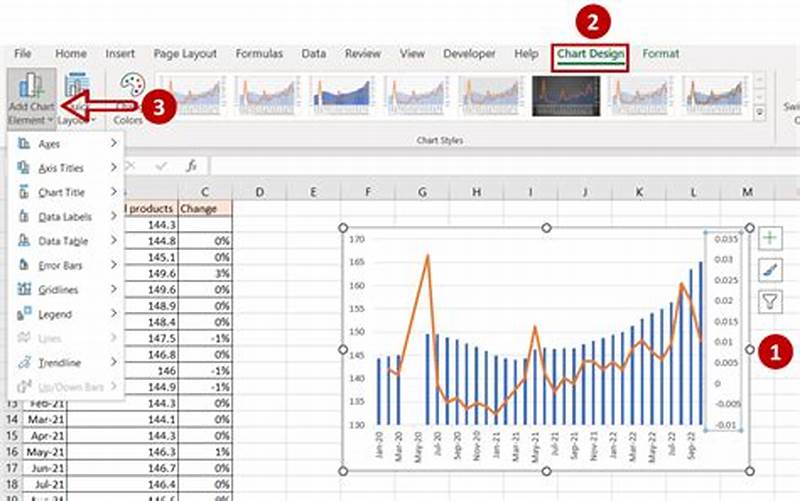Apply the dark background chart style
Screen dimensions: 800x501
pyautogui.click(x=566, y=96)
